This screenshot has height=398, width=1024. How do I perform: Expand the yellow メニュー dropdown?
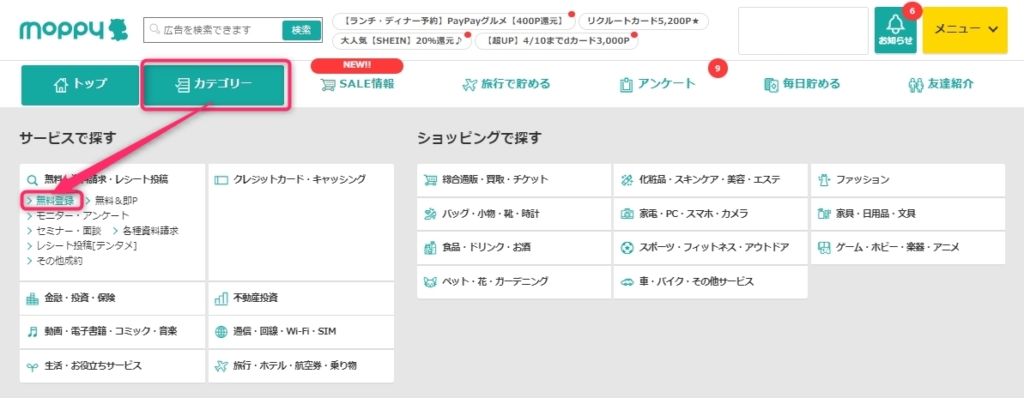pyautogui.click(x=965, y=30)
